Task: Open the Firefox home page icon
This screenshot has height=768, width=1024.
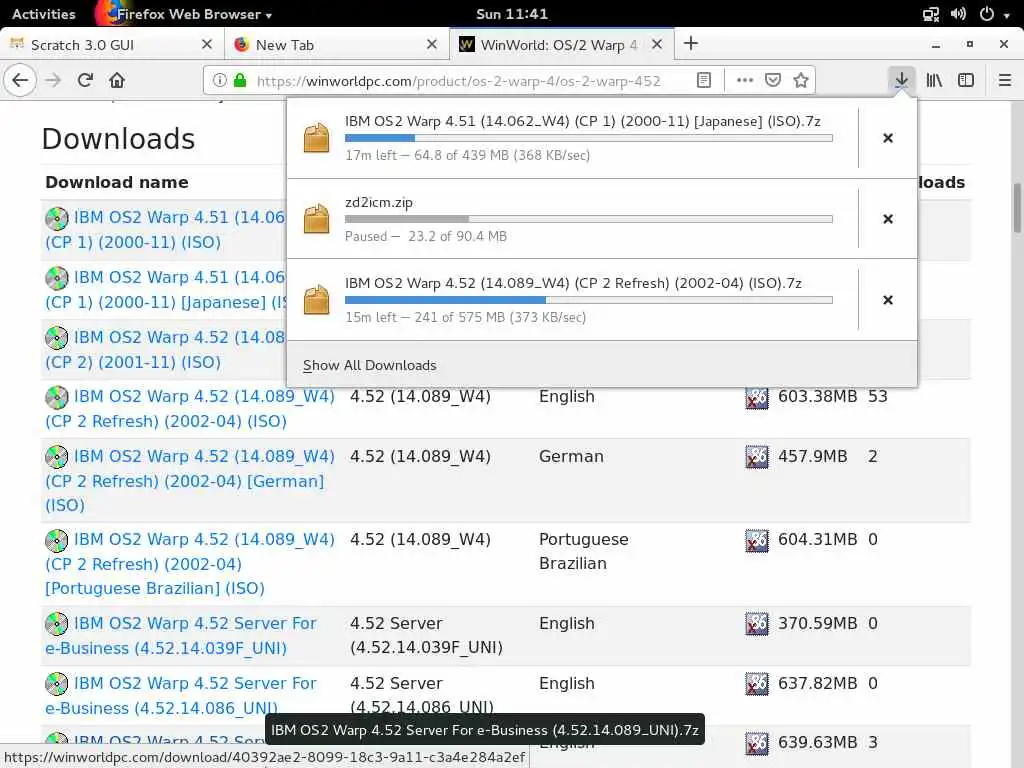Action: click(x=117, y=80)
